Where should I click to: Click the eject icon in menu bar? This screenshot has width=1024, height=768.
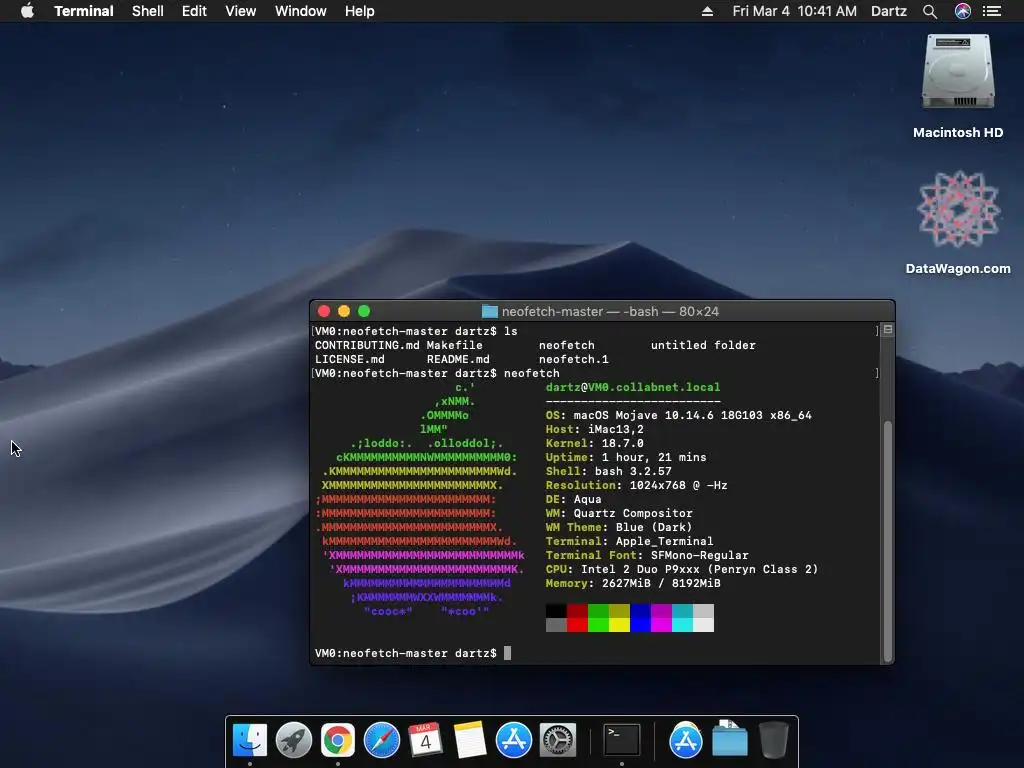pos(707,11)
